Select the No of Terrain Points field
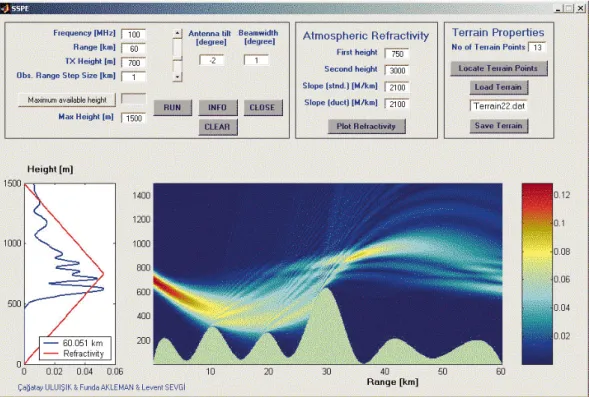This screenshot has width=589, height=397. tap(537, 47)
